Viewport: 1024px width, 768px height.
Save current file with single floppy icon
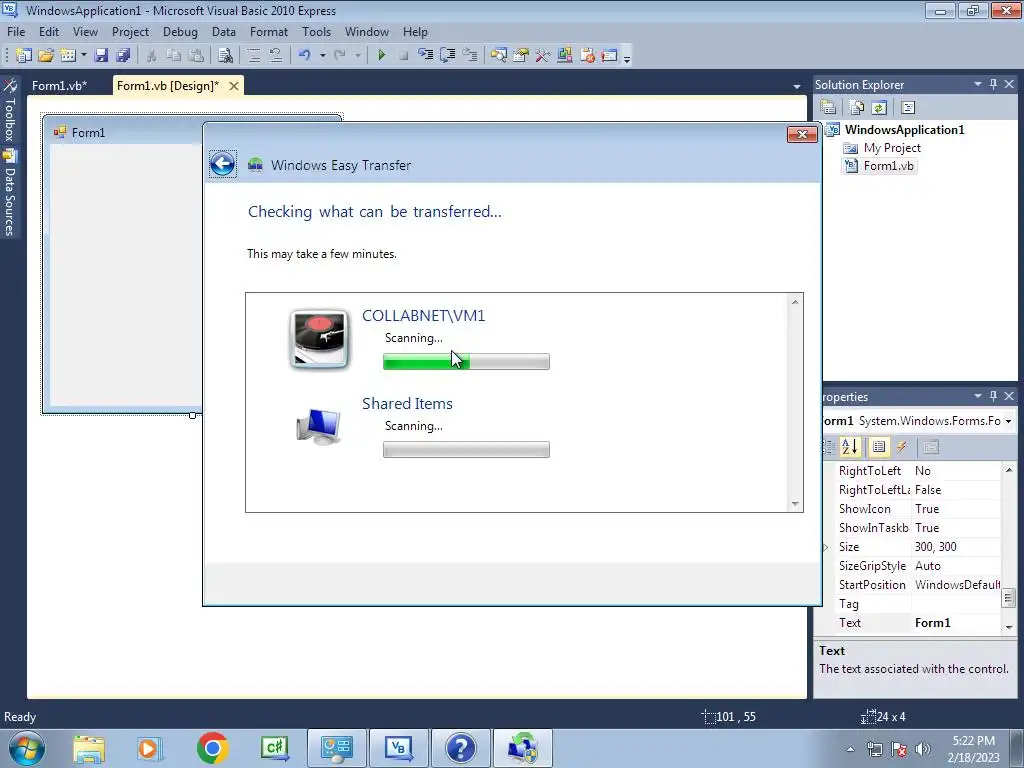click(101, 56)
